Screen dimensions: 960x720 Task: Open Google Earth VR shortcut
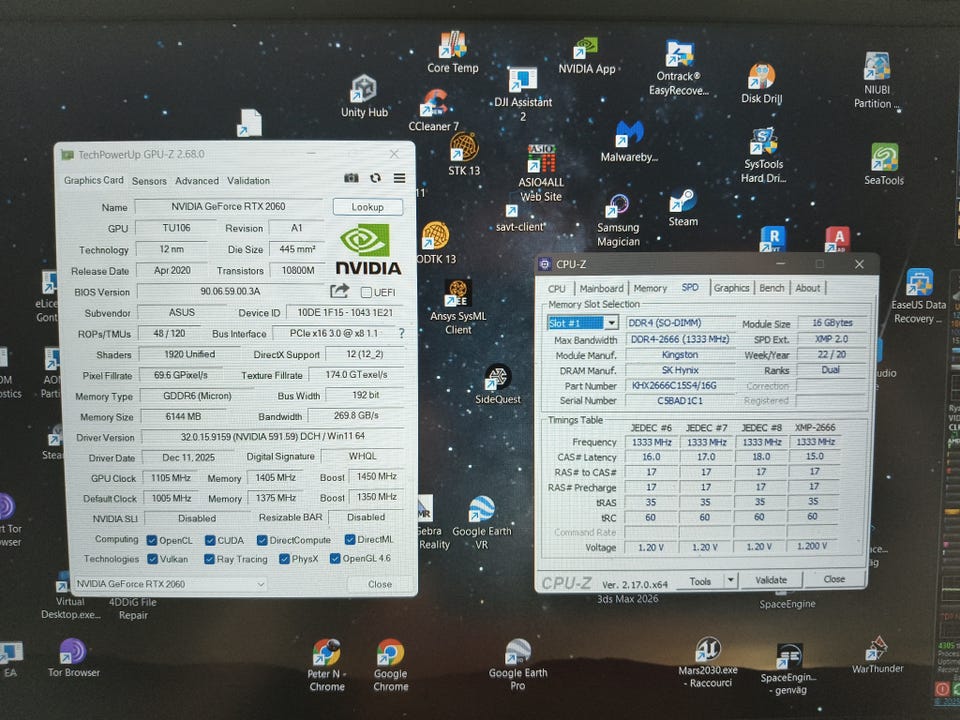click(x=482, y=523)
